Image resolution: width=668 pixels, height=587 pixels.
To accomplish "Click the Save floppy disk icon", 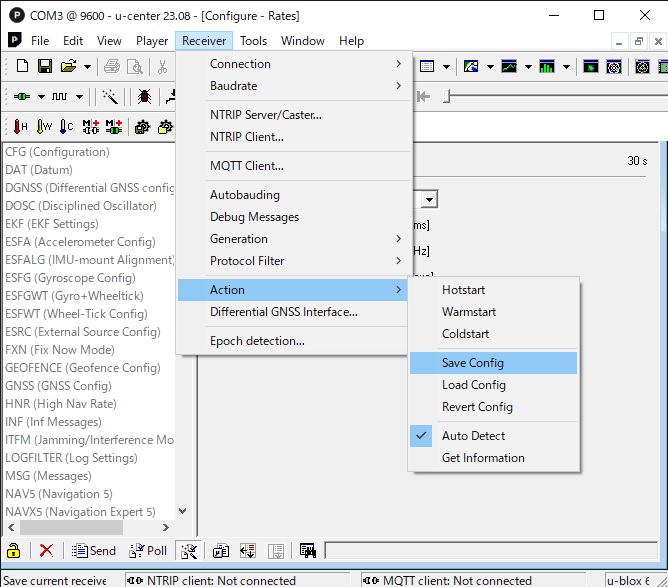I will point(45,66).
